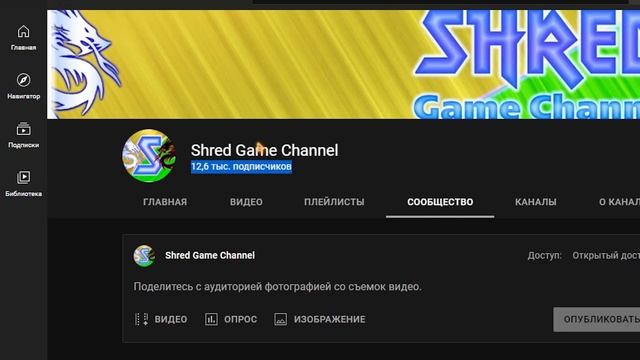The width and height of the screenshot is (640, 360).
Task: Click the large Shred Game Channel avatar
Action: [149, 156]
